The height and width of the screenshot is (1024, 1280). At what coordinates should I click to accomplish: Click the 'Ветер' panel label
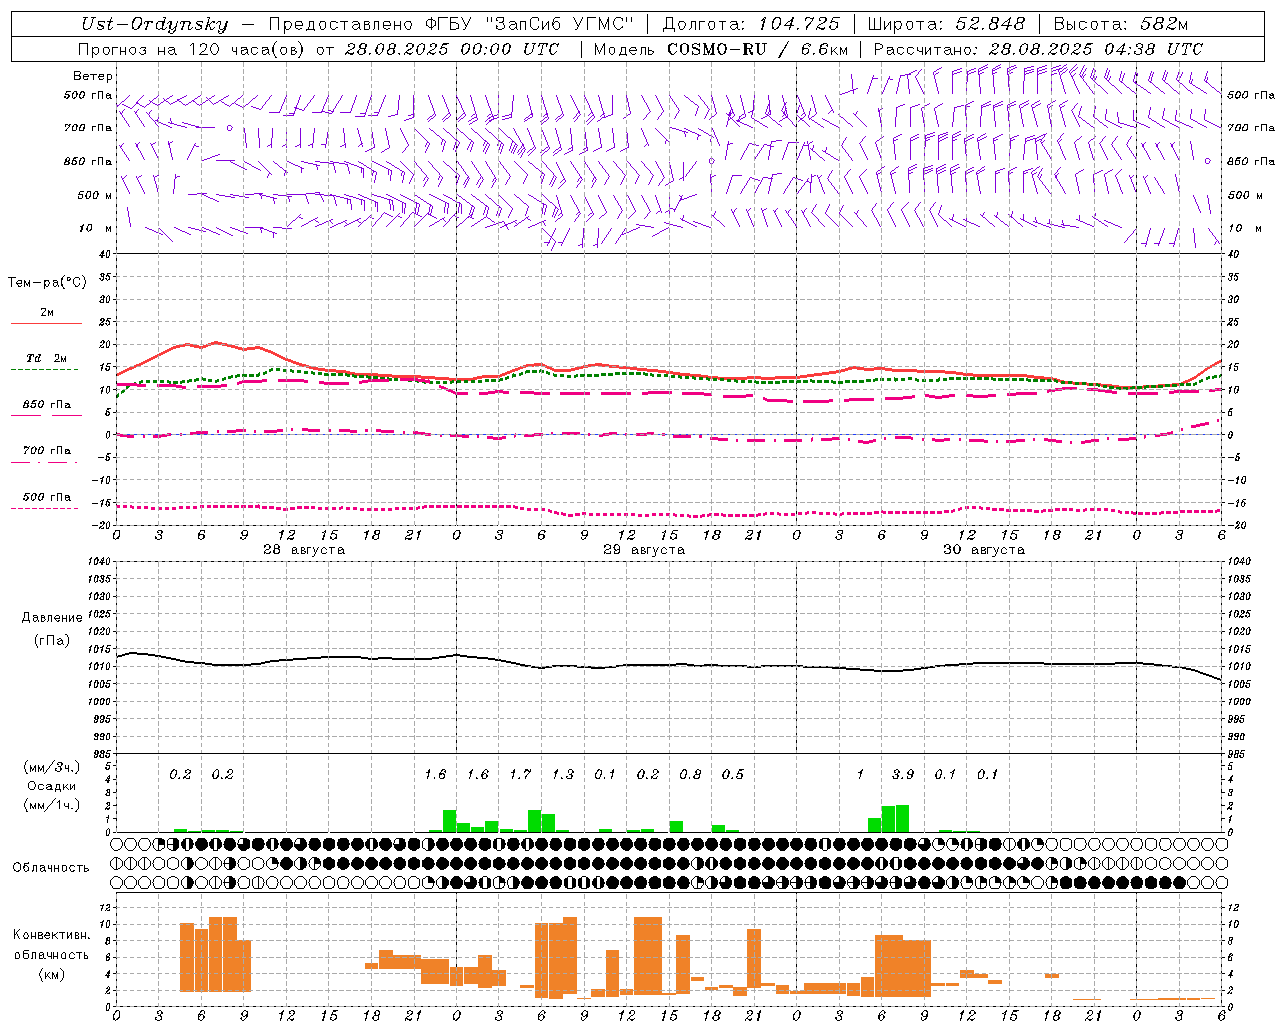point(93,76)
